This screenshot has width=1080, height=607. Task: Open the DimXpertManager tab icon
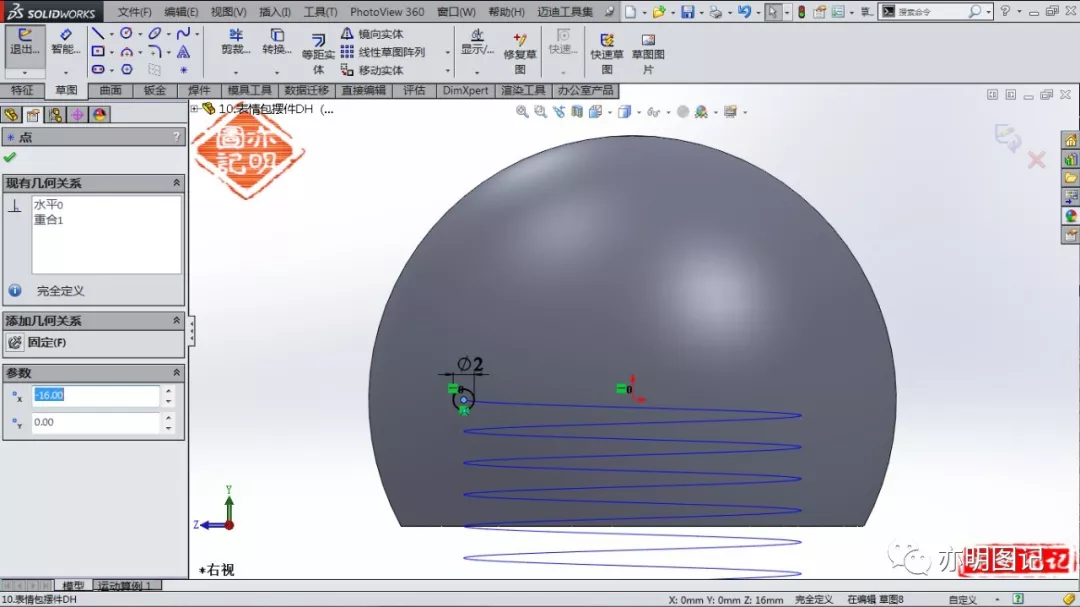coord(77,114)
